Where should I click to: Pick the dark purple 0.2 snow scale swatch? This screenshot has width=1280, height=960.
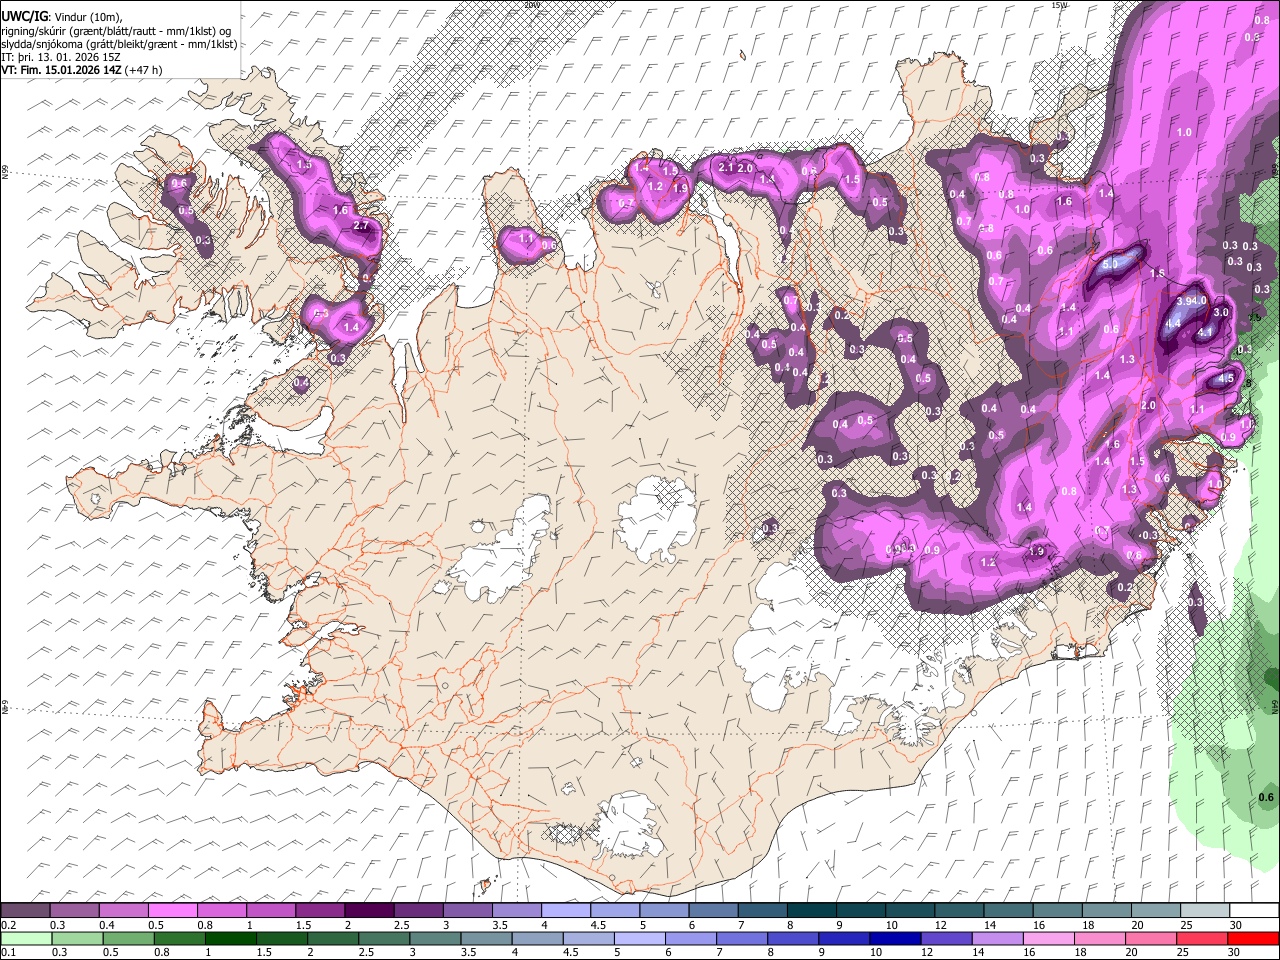coord(25,911)
